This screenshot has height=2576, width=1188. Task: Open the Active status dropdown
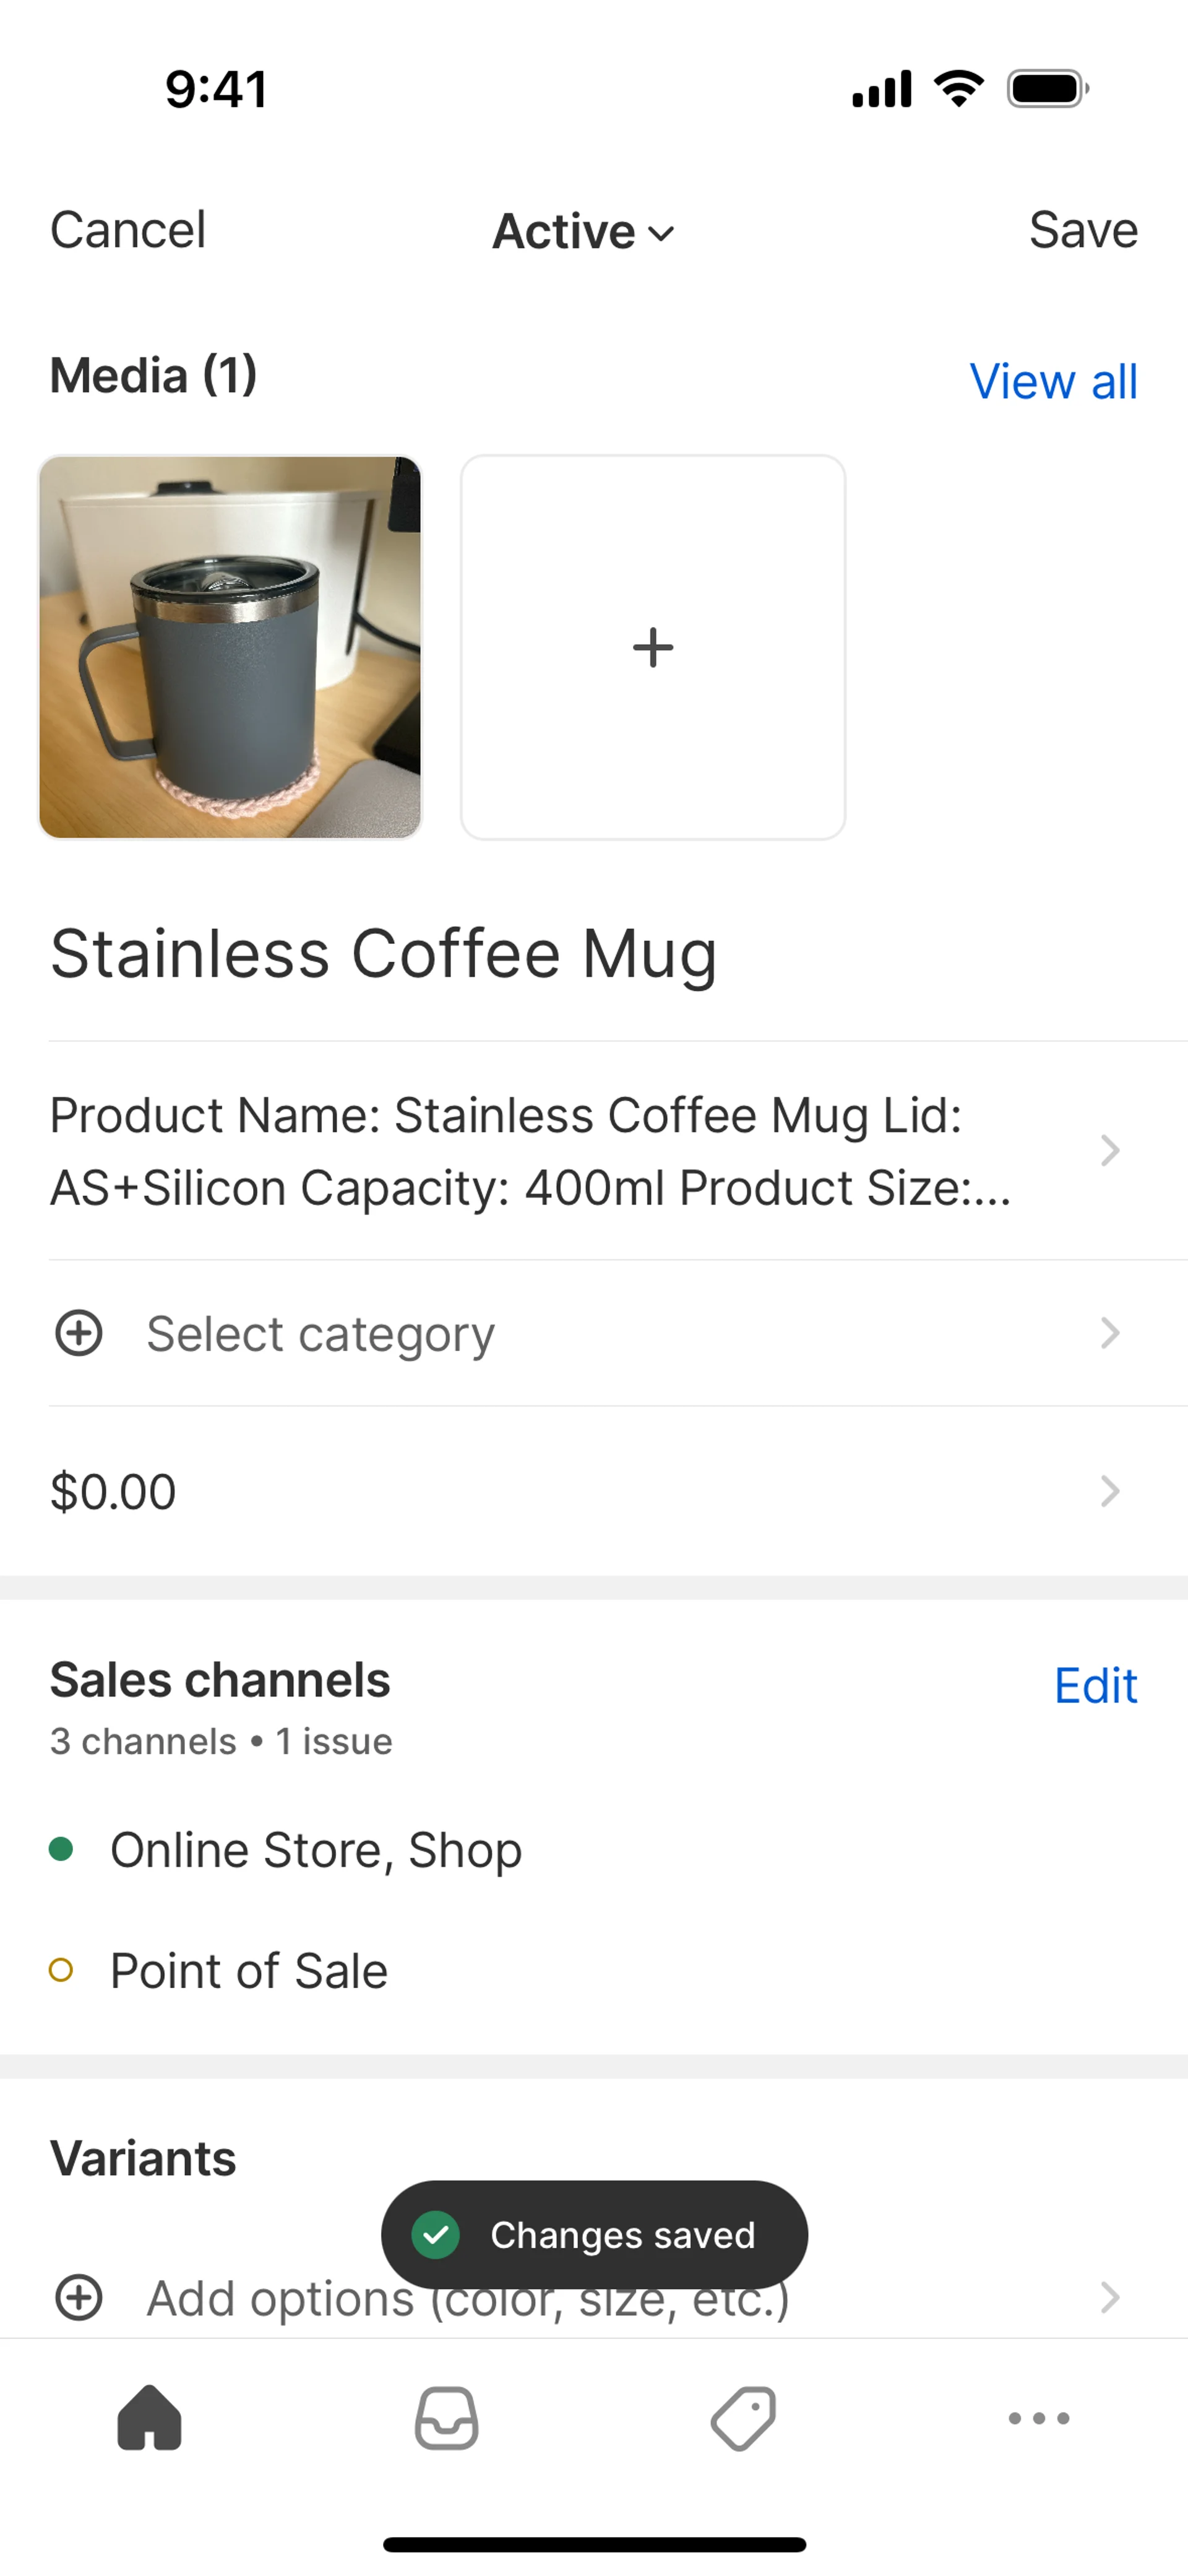coord(584,231)
